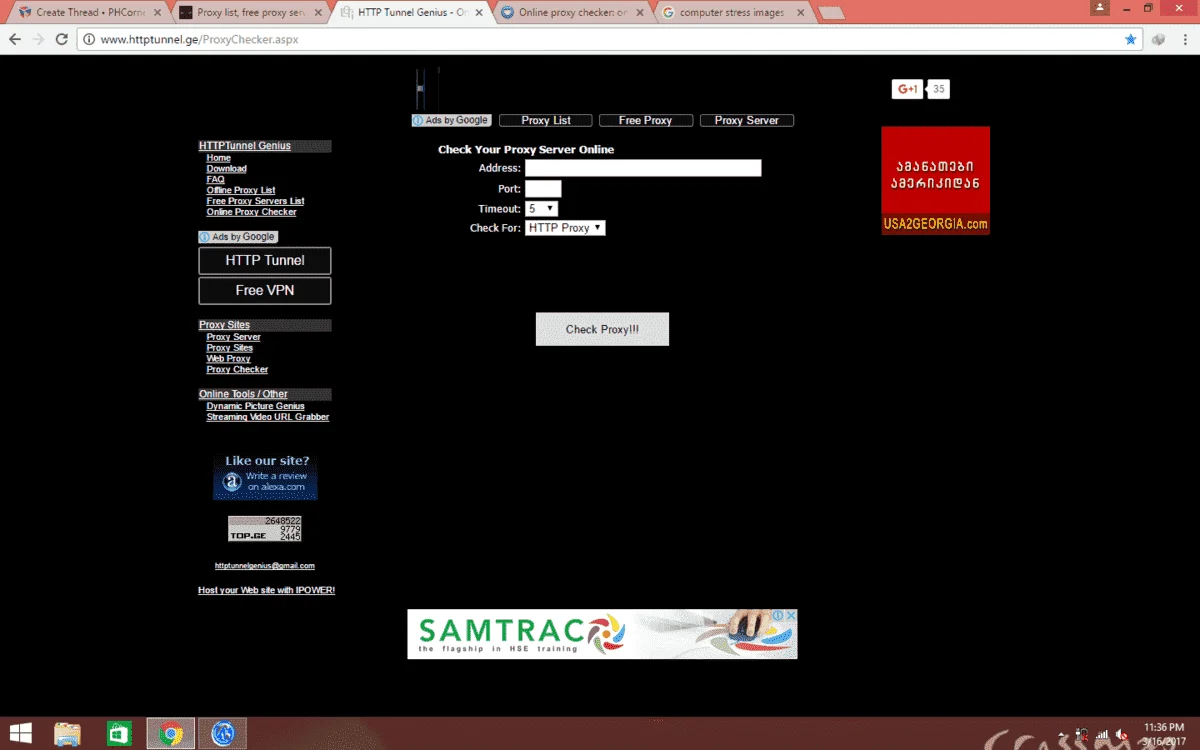The width and height of the screenshot is (1200, 750).
Task: Click the Proxy List ad link at top
Action: tap(546, 120)
